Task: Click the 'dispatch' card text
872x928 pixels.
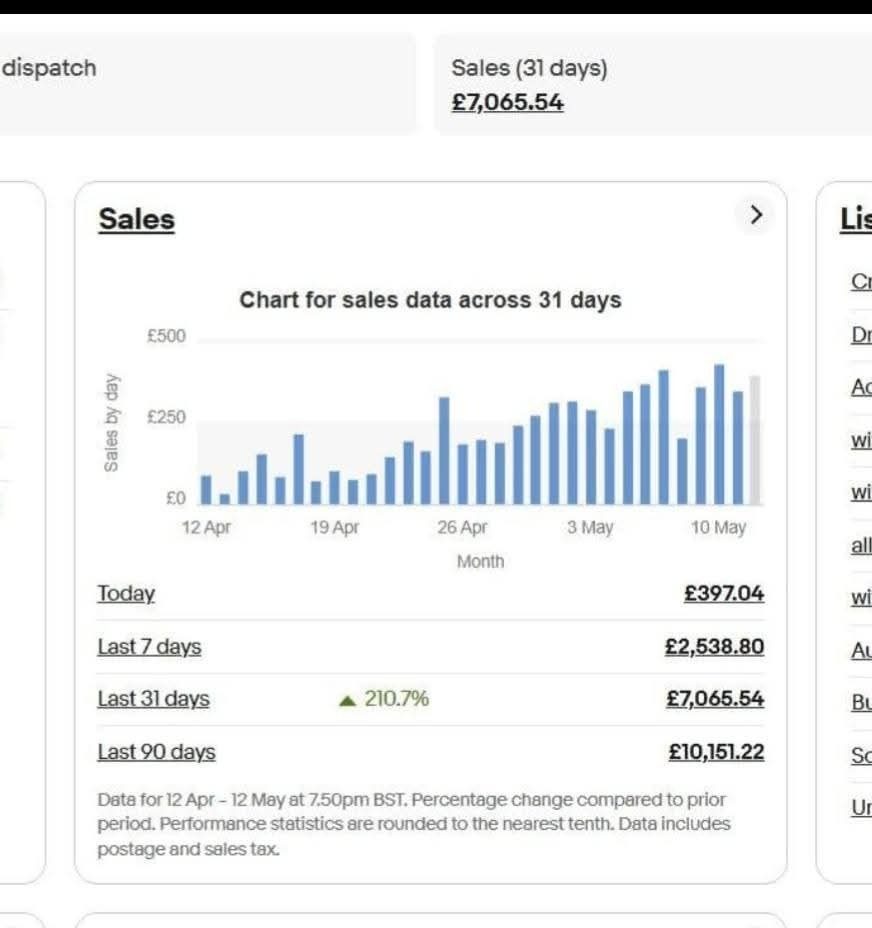Action: tap(49, 68)
